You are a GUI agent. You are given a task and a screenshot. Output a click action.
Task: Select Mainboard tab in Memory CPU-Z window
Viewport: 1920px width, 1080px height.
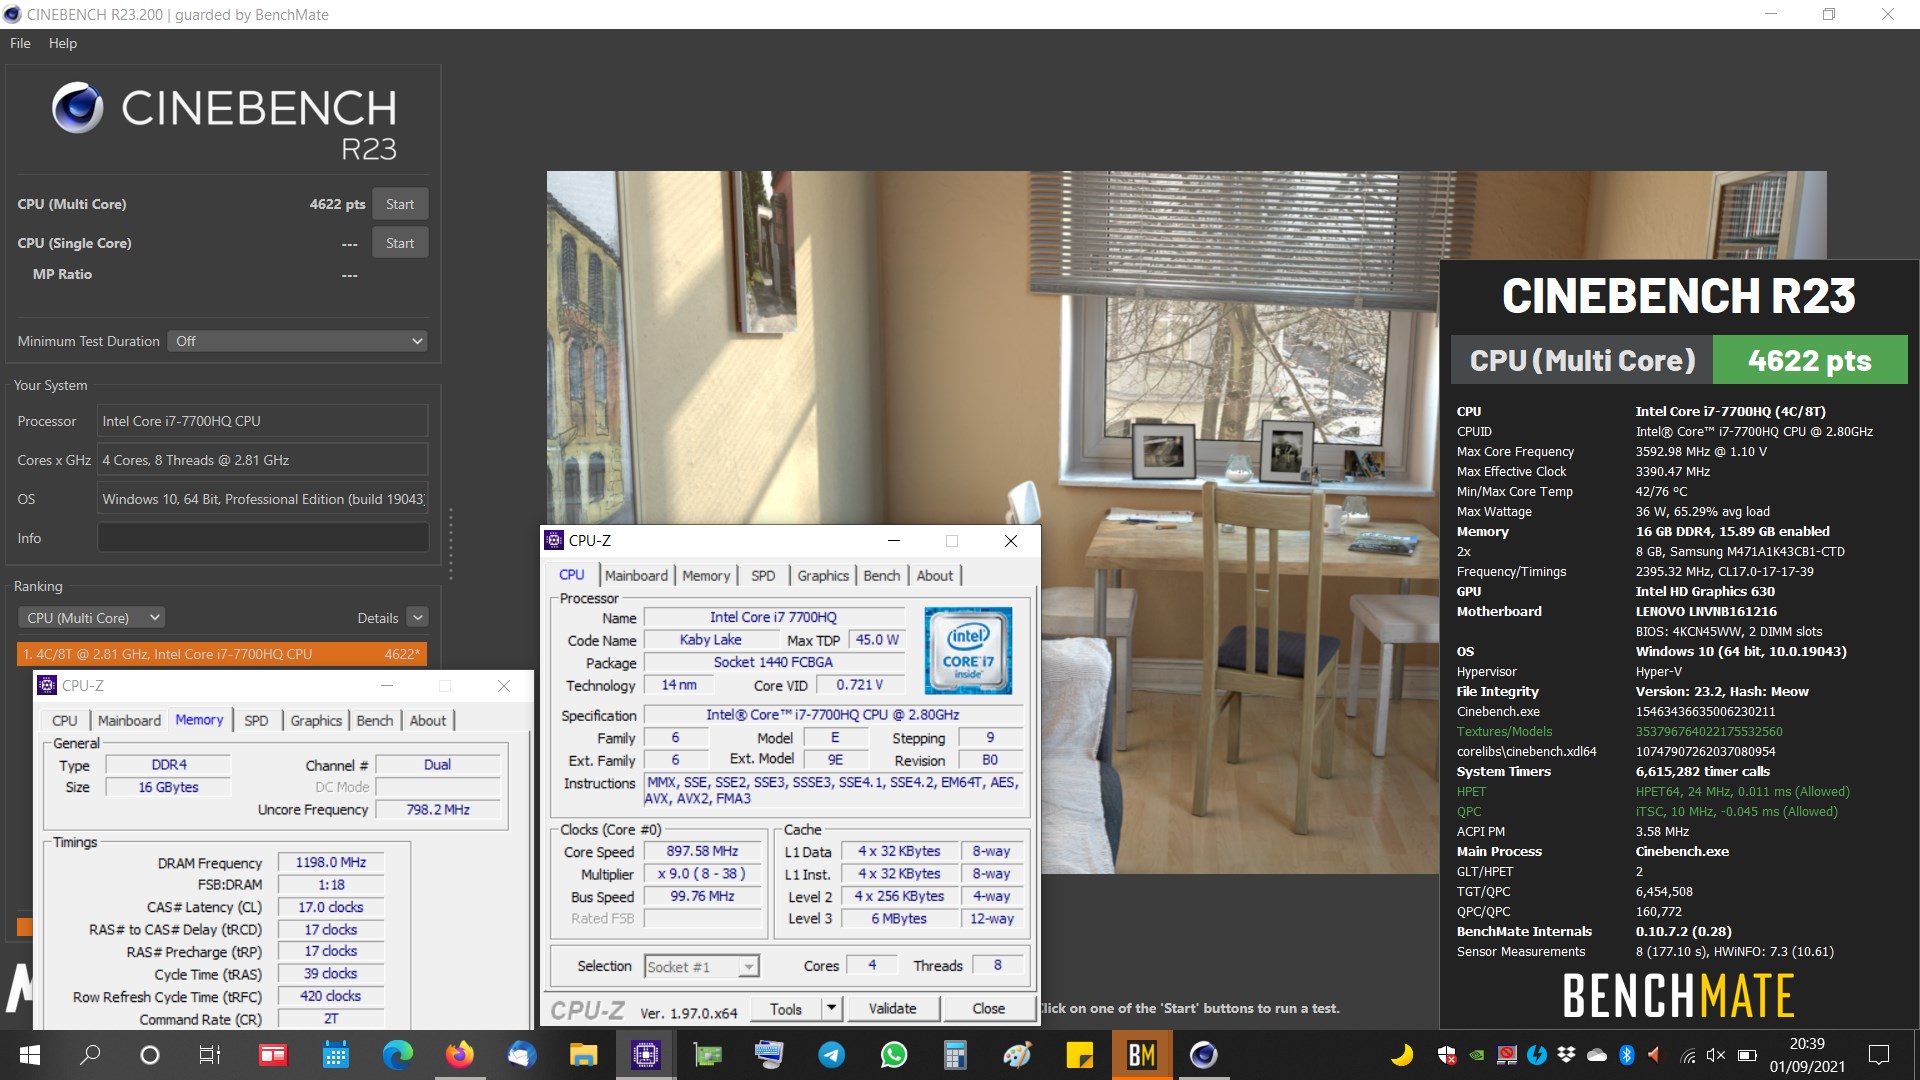point(129,720)
